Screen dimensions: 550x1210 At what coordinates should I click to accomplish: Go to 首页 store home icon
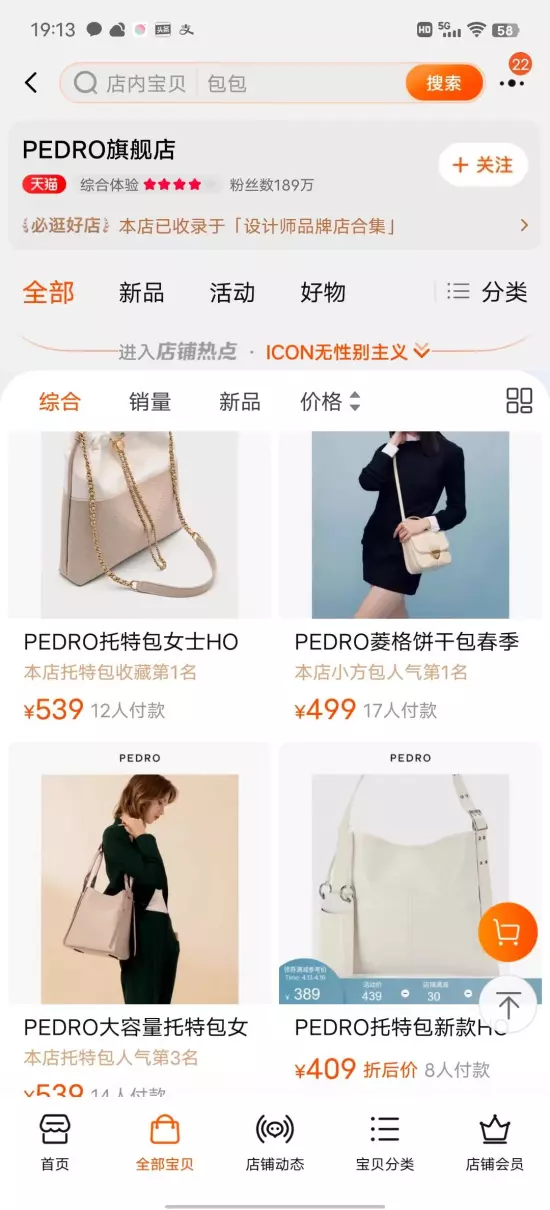[55, 1144]
